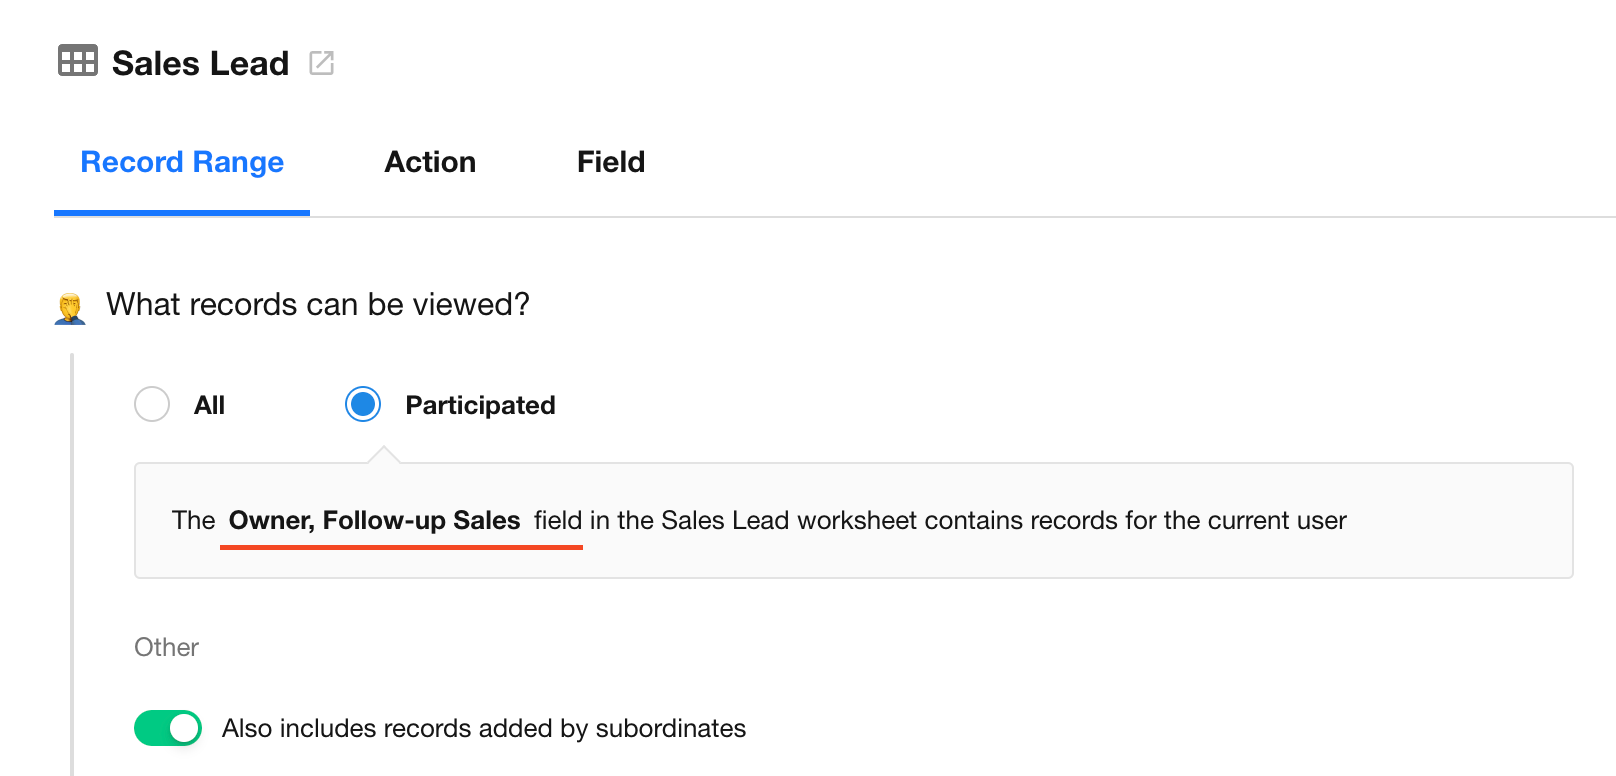
Task: Open the Action tab
Action: point(430,162)
